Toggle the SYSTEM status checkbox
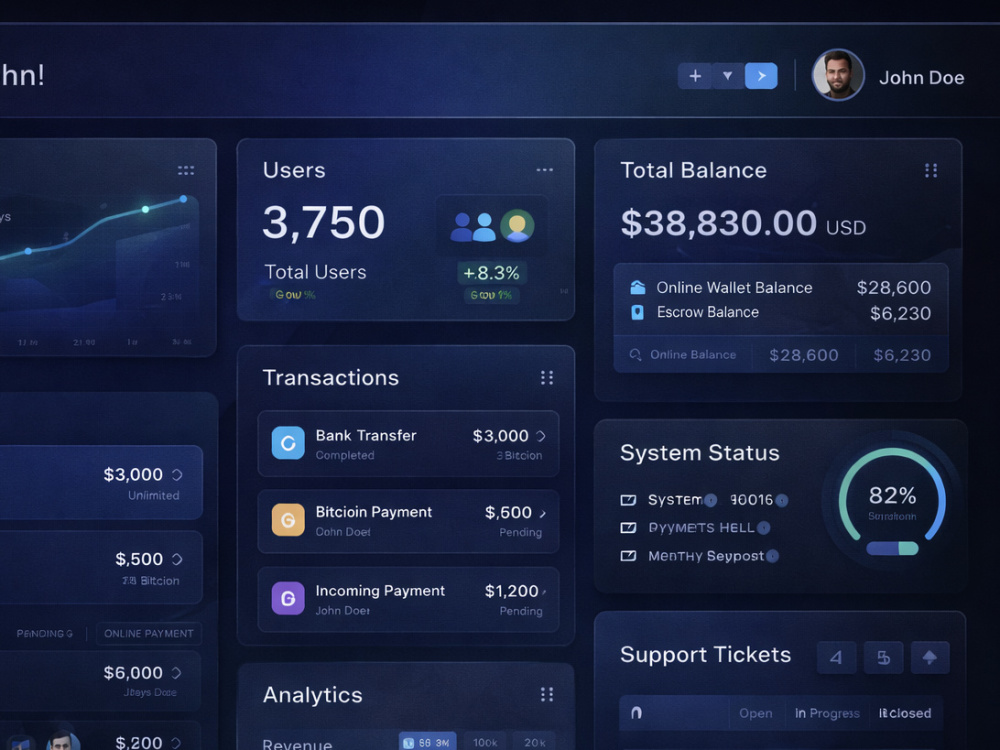 (628, 500)
